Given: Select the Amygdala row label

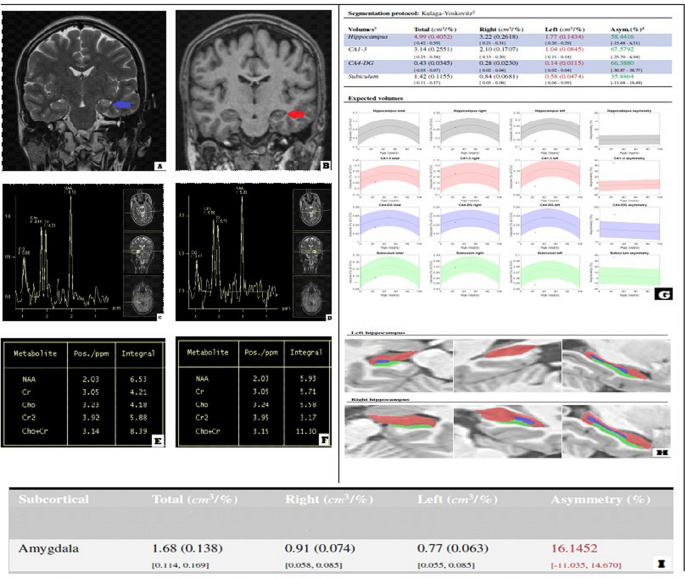Looking at the screenshot, I should (48, 549).
